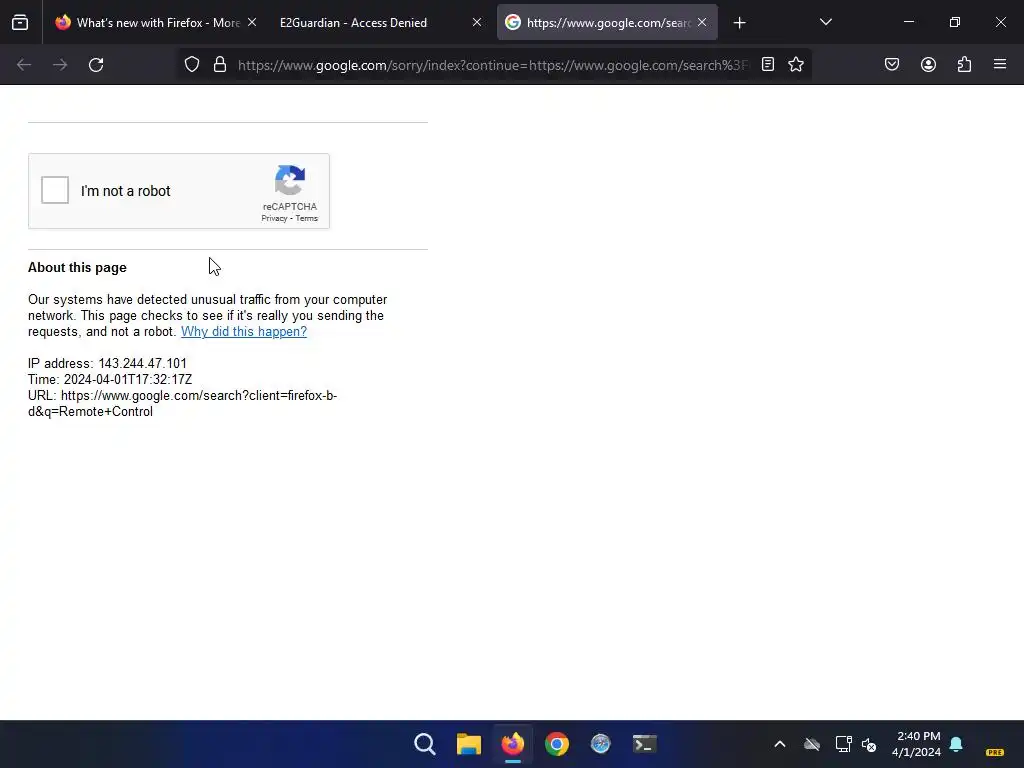Screen dimensions: 1024x768
Task: Go back to previous page
Action: pos(24,65)
